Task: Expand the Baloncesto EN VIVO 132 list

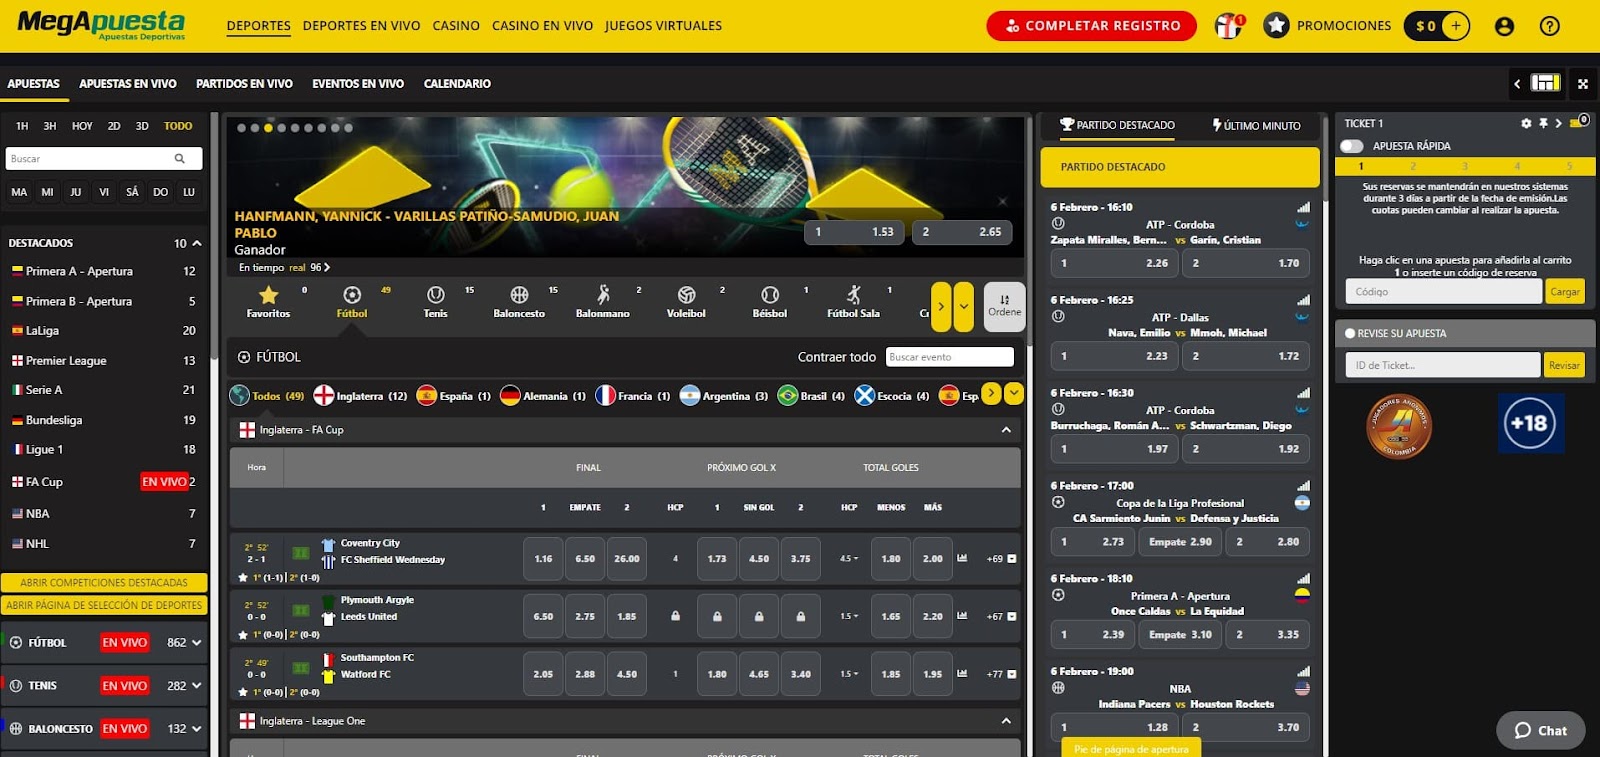Action: coord(197,729)
